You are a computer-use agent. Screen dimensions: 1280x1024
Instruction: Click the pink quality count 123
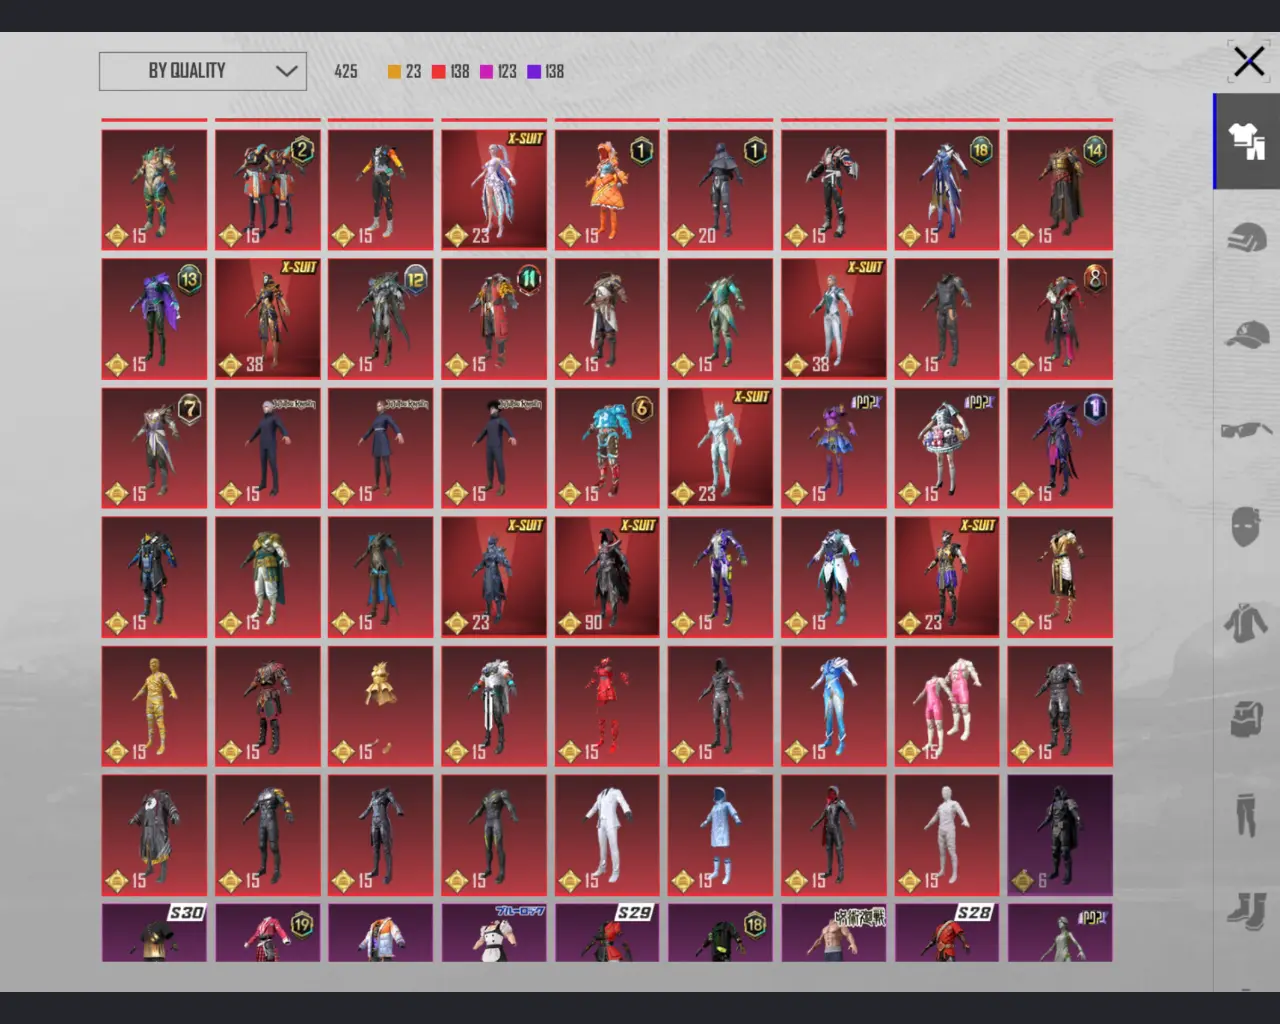(x=507, y=72)
